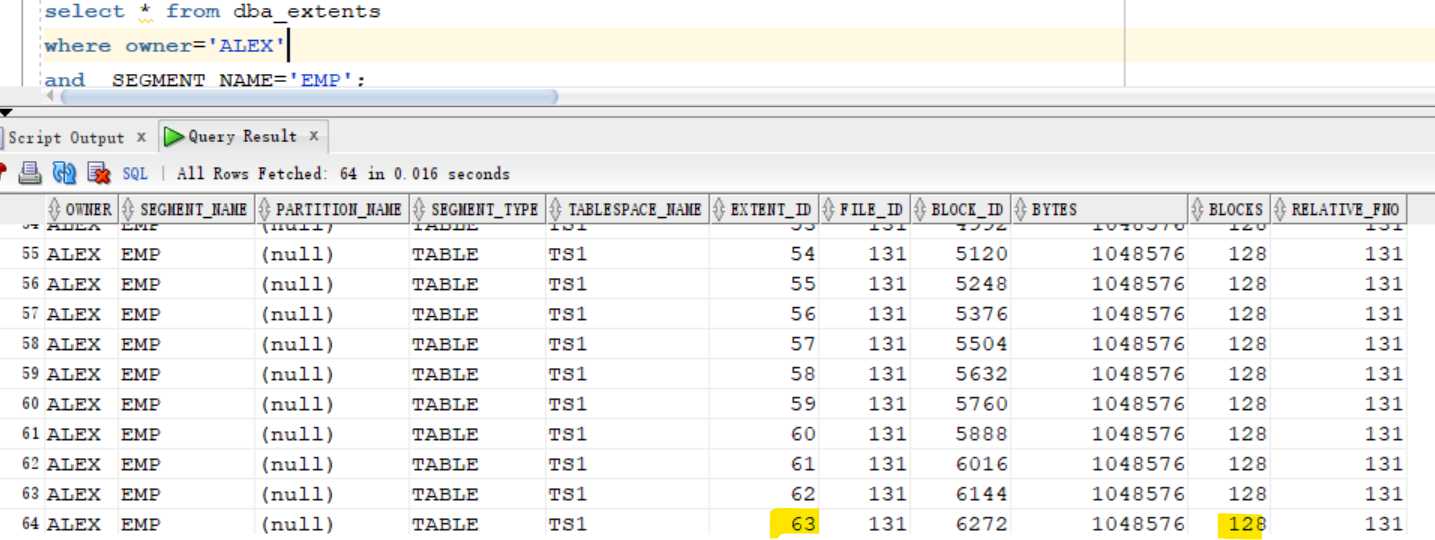Sort by the FILE_ID column header

pos(864,209)
